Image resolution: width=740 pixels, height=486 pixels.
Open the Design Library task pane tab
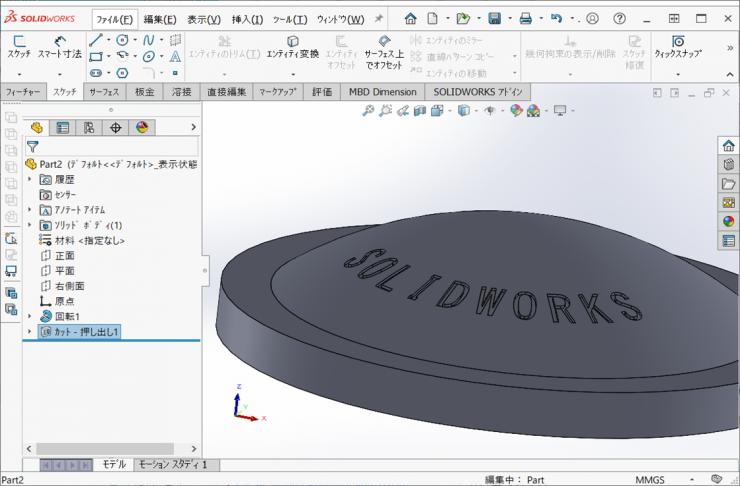pyautogui.click(x=729, y=164)
